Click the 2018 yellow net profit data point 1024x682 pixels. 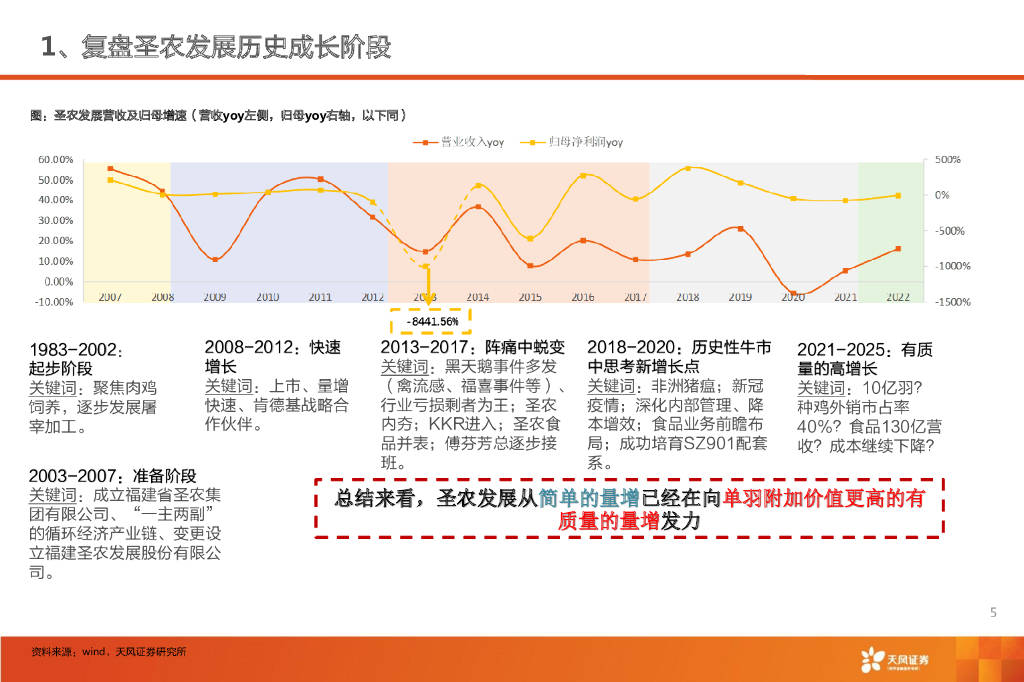coord(688,169)
